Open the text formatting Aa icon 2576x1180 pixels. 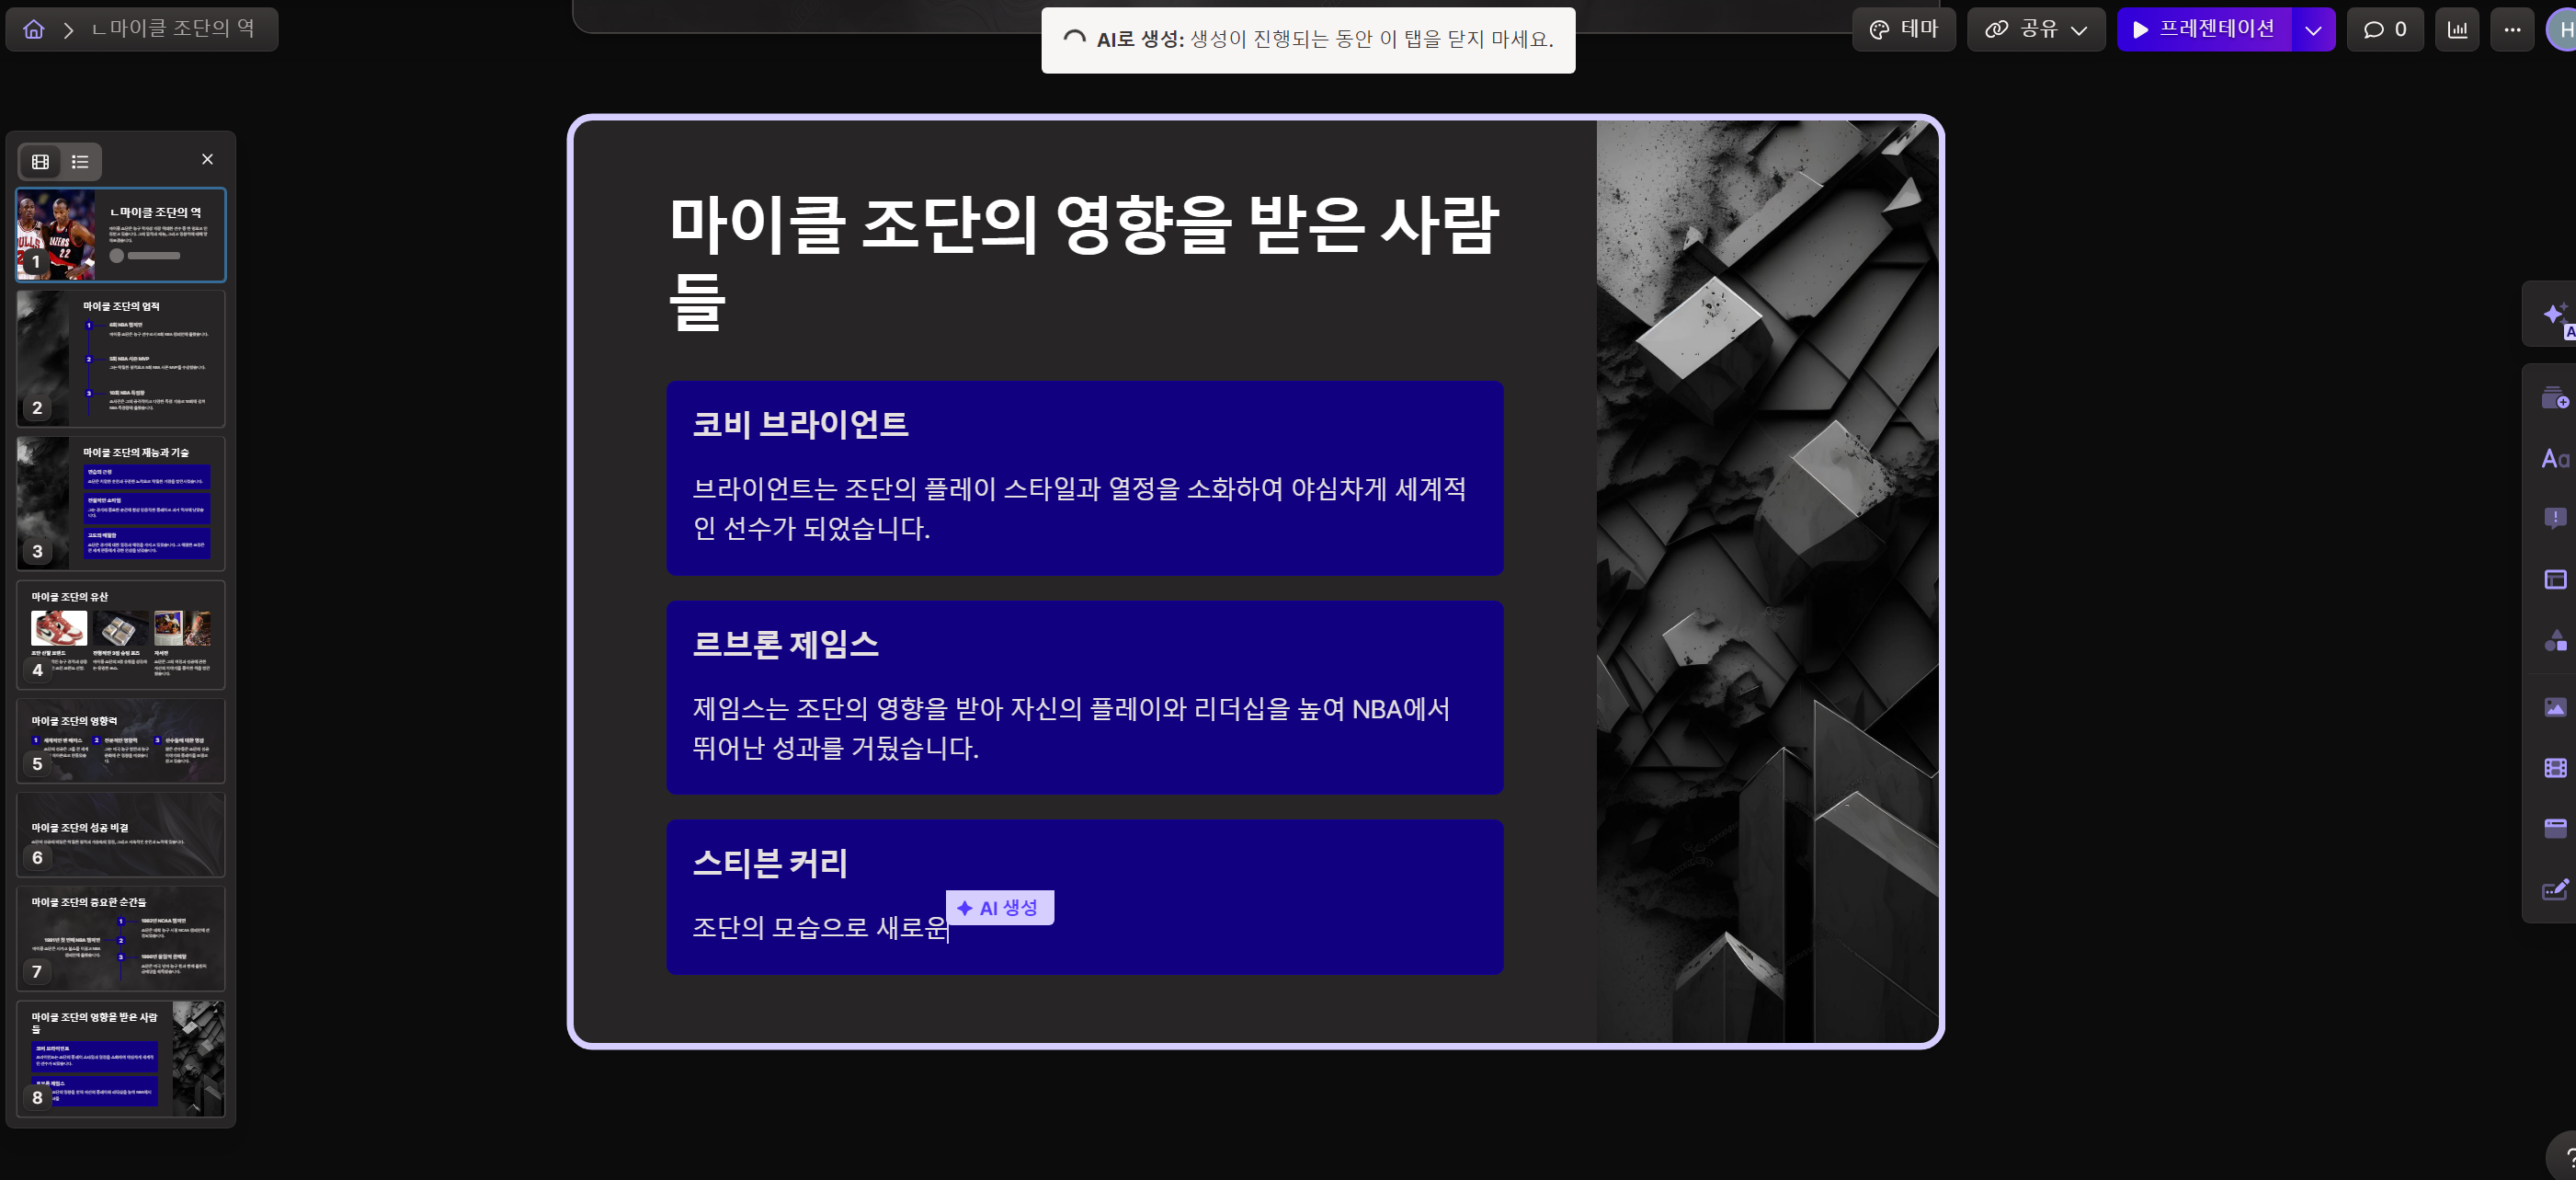2555,459
